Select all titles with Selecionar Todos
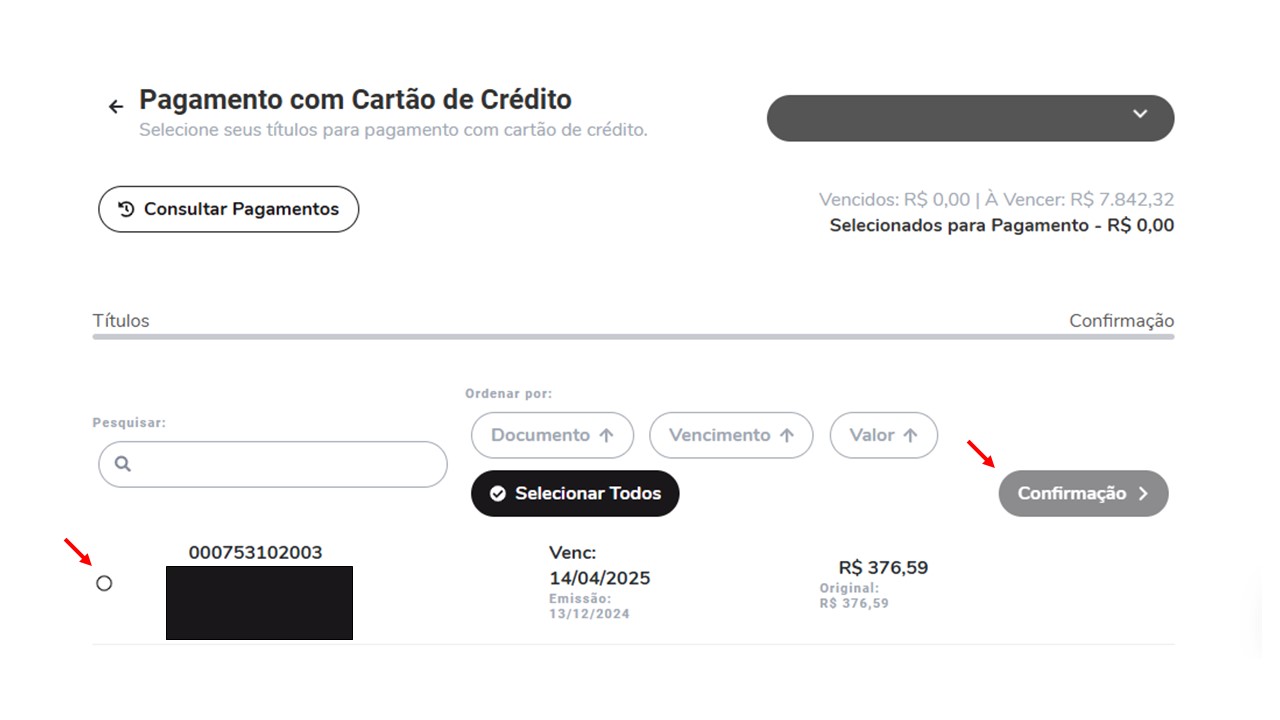The width and height of the screenshot is (1280, 720). pyautogui.click(x=575, y=494)
